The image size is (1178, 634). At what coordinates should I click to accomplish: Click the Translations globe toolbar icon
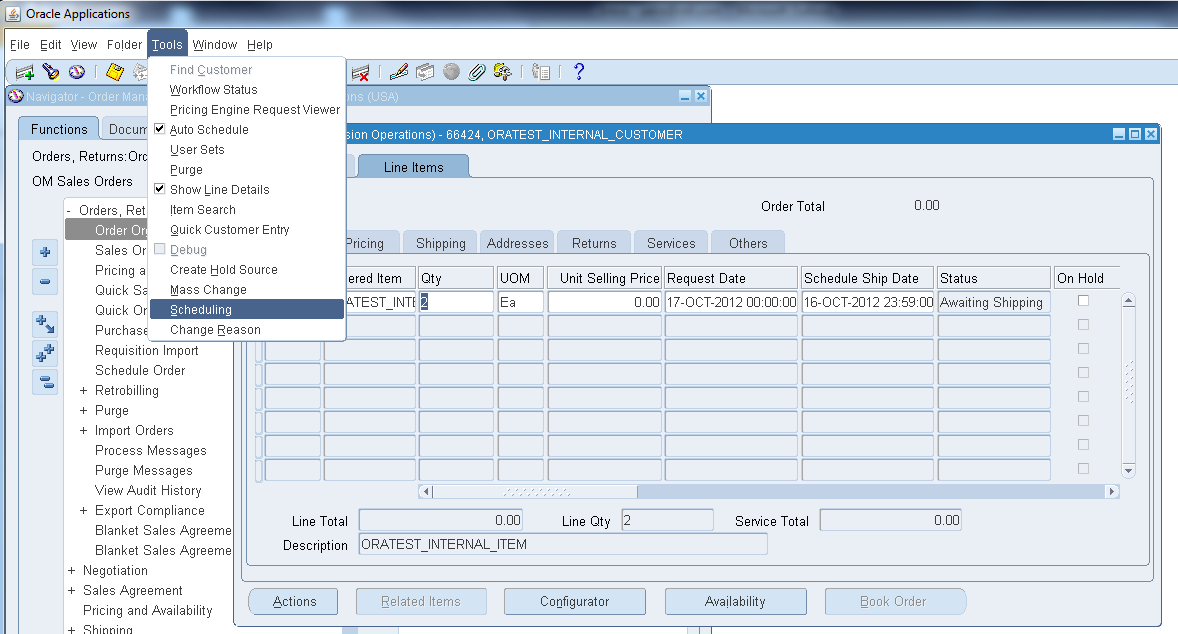click(x=451, y=72)
